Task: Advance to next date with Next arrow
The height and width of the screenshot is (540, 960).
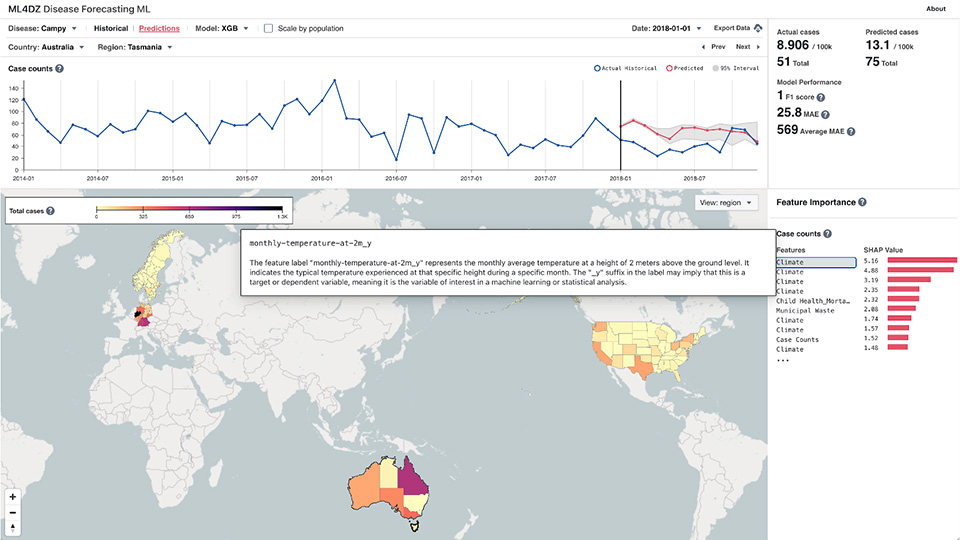Action: [758, 47]
